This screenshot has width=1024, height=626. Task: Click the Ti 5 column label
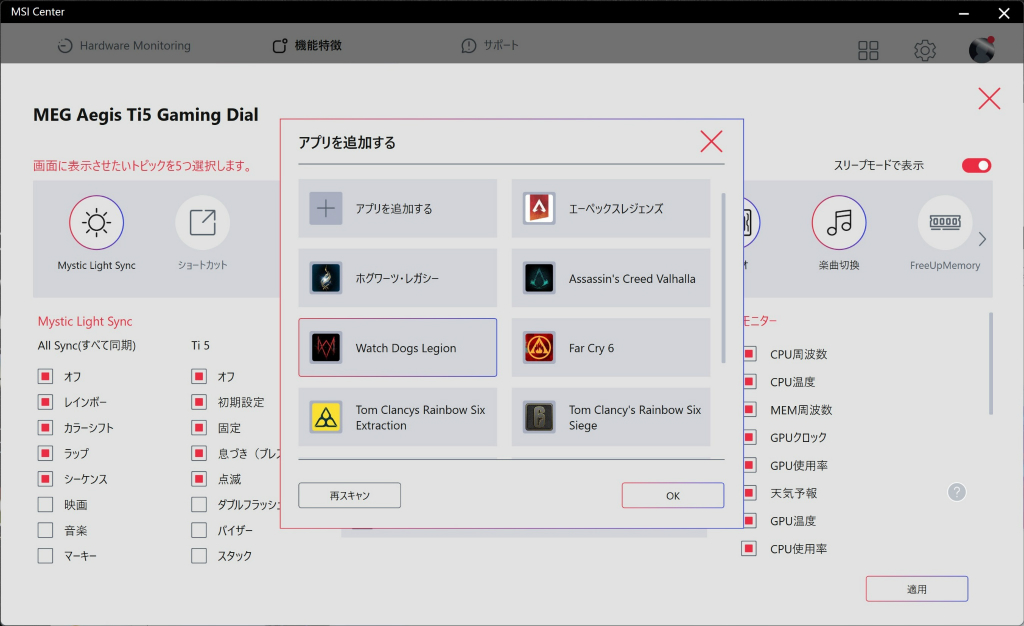coord(200,345)
